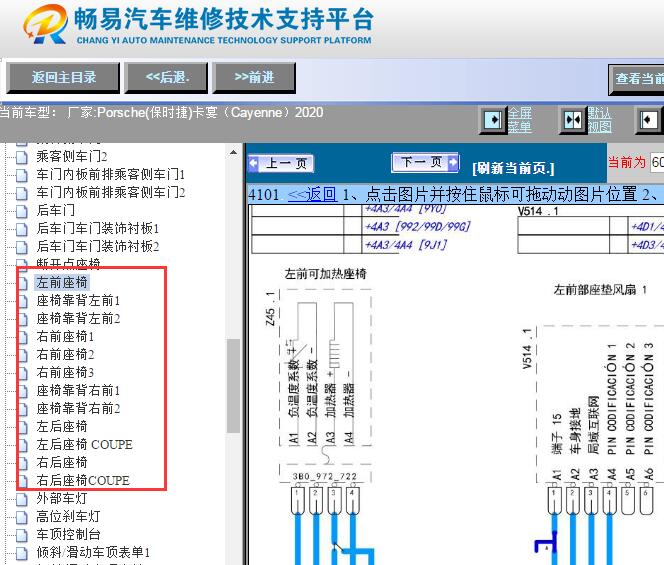Select tree item 高位刹车灯
The height and width of the screenshot is (565, 664).
(68, 516)
